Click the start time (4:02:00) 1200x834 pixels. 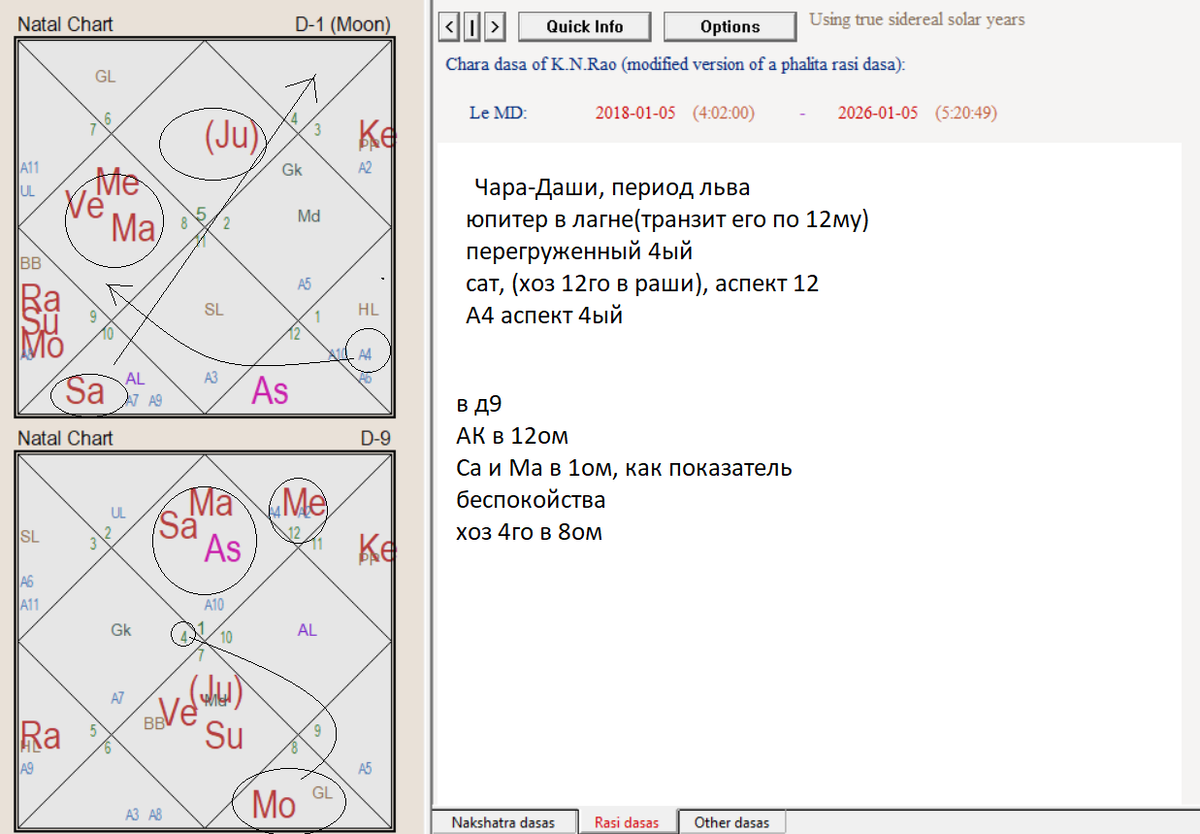click(x=723, y=112)
